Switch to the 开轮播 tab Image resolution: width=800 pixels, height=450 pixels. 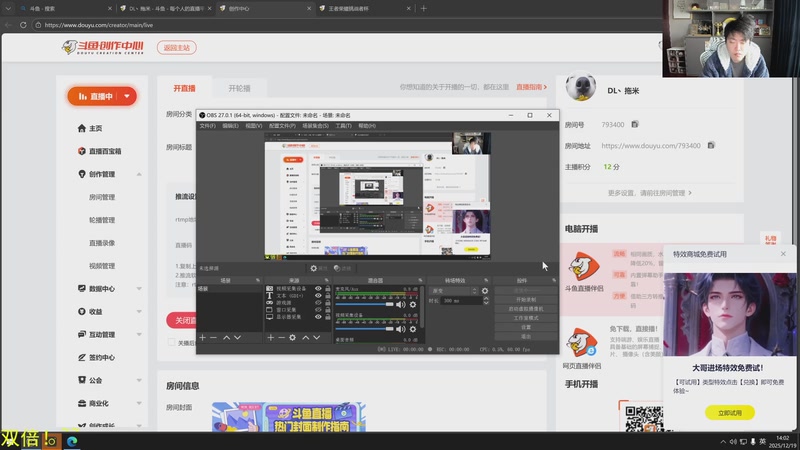(x=239, y=88)
